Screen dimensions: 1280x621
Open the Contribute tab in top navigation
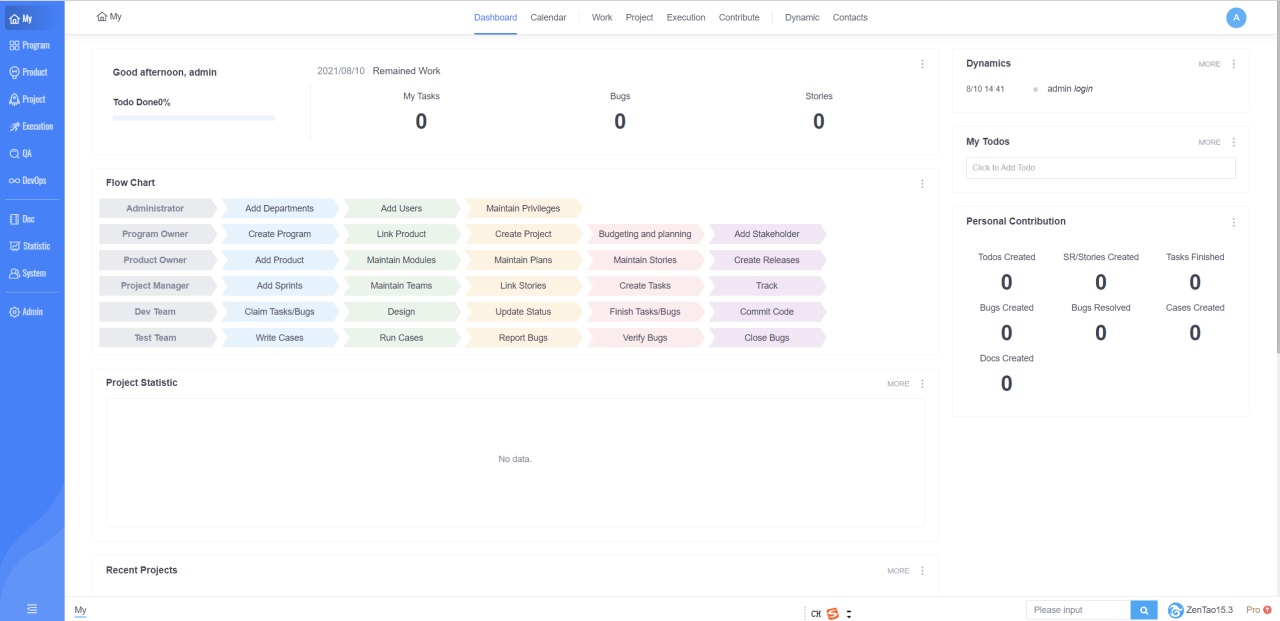738,18
